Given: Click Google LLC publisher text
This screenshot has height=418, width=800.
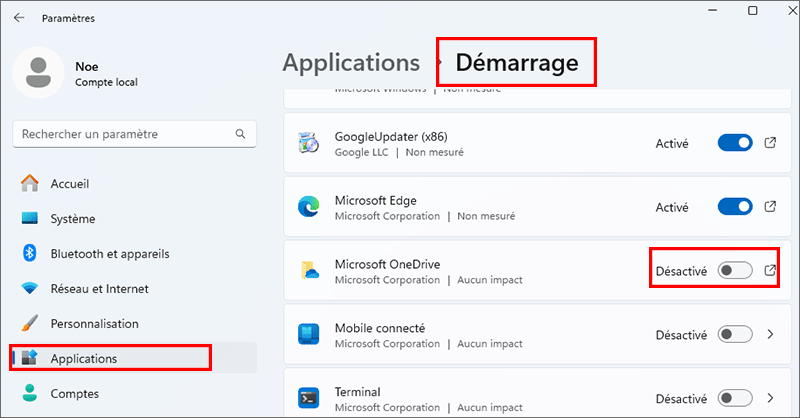Looking at the screenshot, I should (361, 152).
